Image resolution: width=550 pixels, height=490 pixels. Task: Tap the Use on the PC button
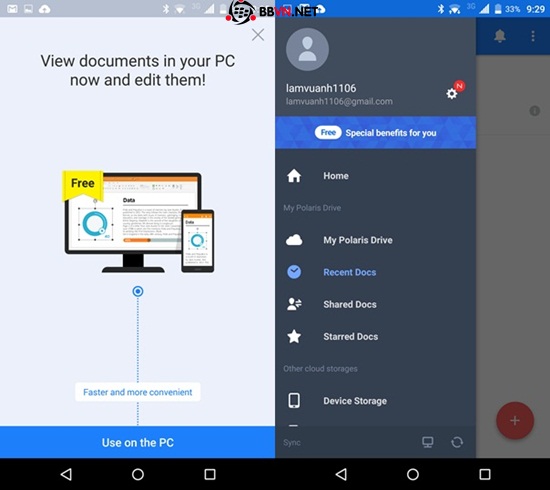pos(138,442)
